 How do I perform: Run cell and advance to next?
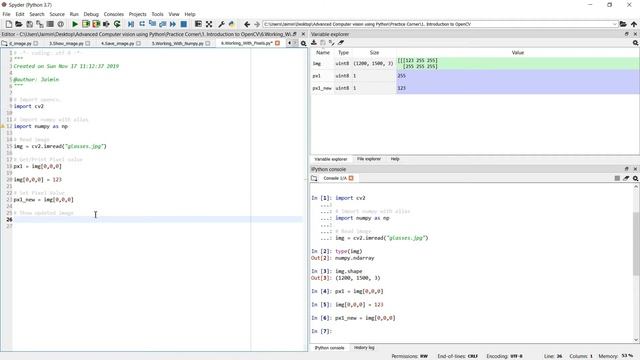pos(96,24)
